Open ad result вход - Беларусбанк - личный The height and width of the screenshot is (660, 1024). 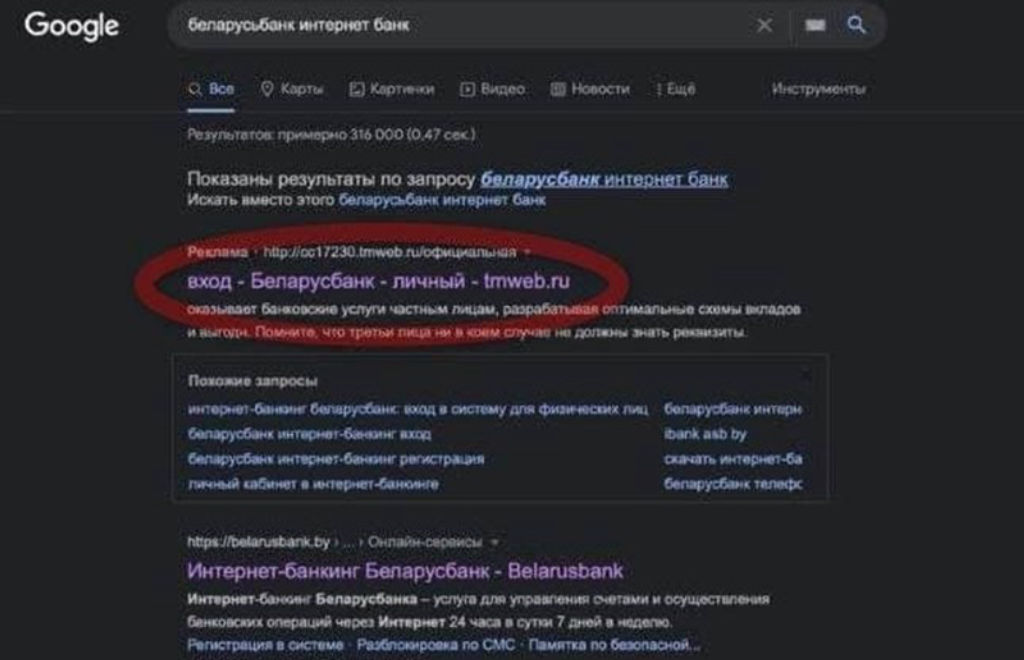(378, 281)
